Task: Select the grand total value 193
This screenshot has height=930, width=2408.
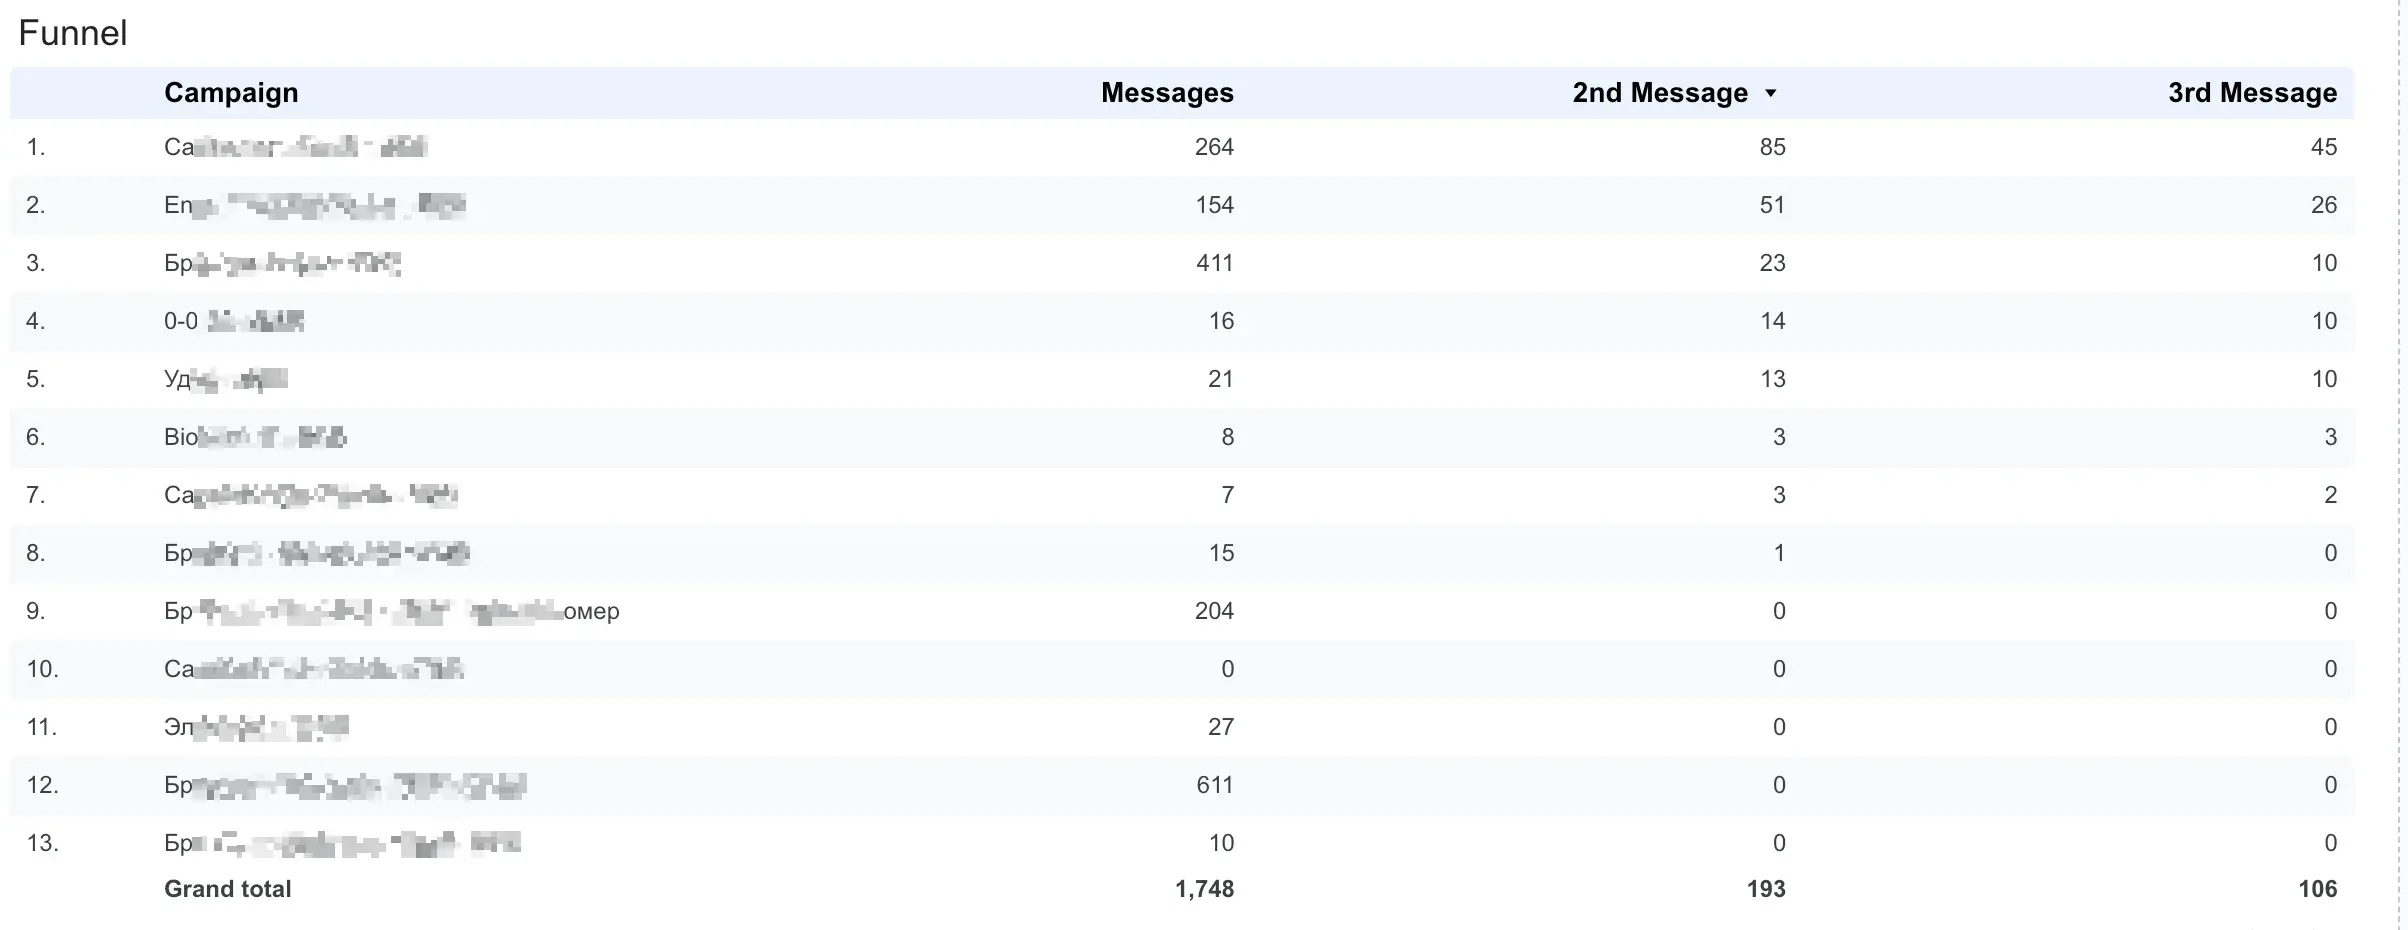Action: point(1766,888)
